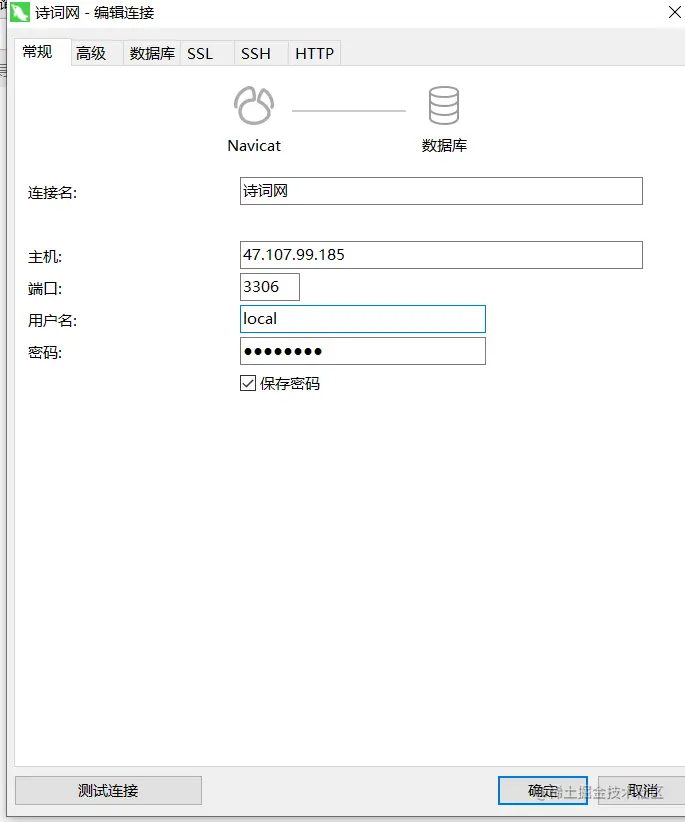Click the 主机 field with 47.107.99.185
This screenshot has height=822, width=685.
441,255
